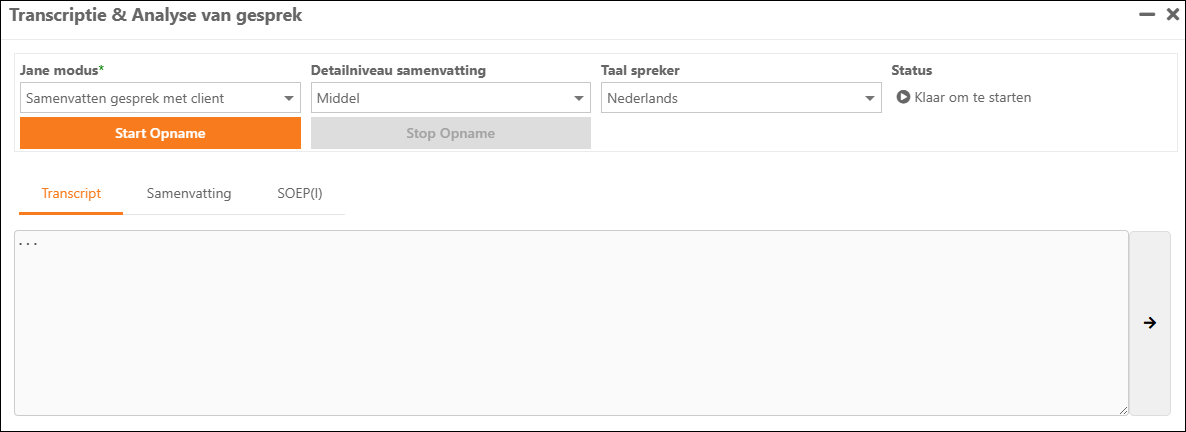Image resolution: width=1186 pixels, height=432 pixels.
Task: Switch to the Transcript tab
Action: click(x=71, y=194)
